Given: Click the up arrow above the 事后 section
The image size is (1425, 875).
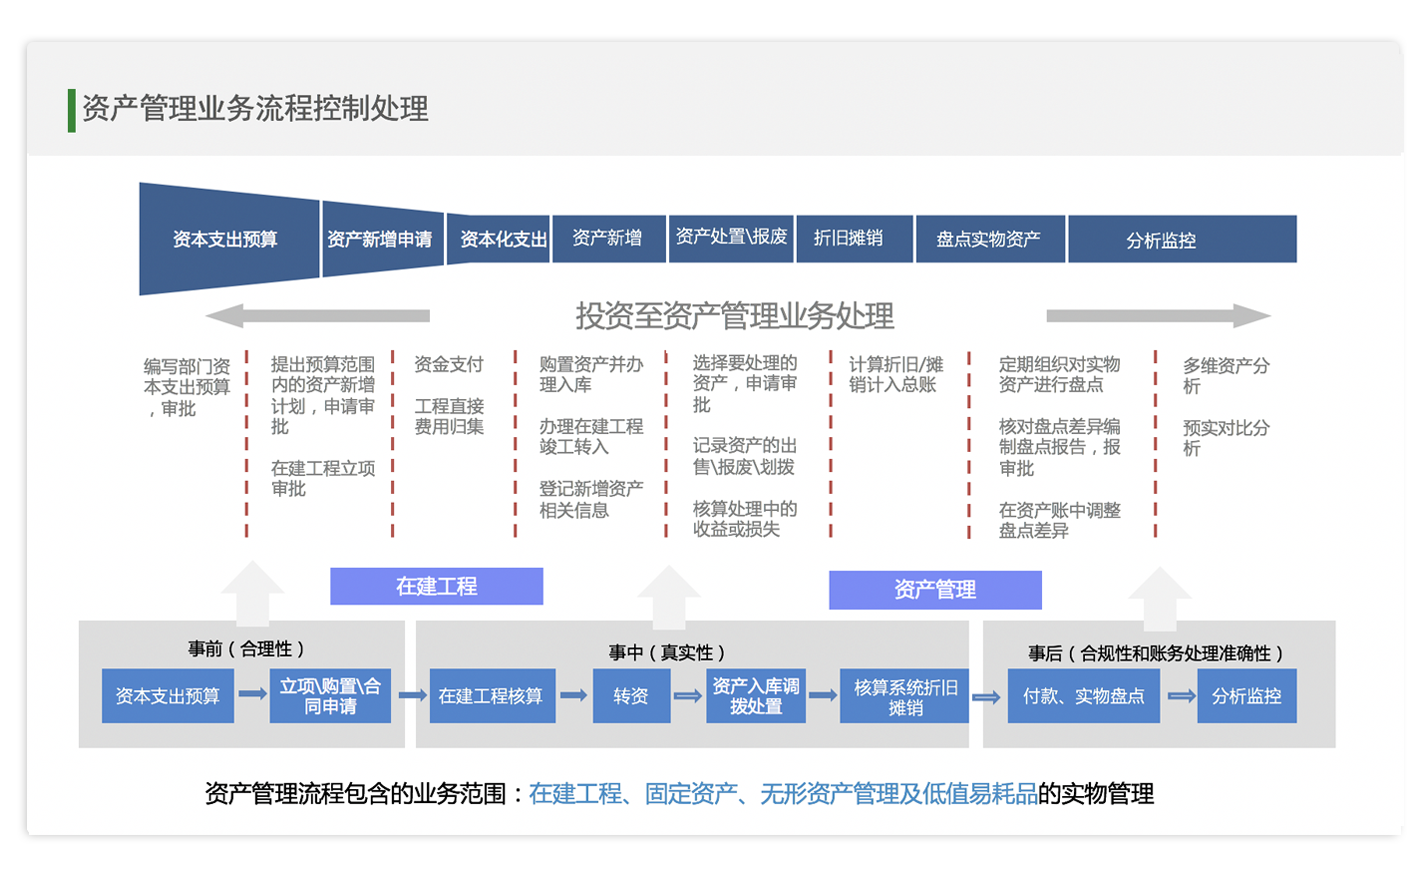Looking at the screenshot, I should [1159, 597].
